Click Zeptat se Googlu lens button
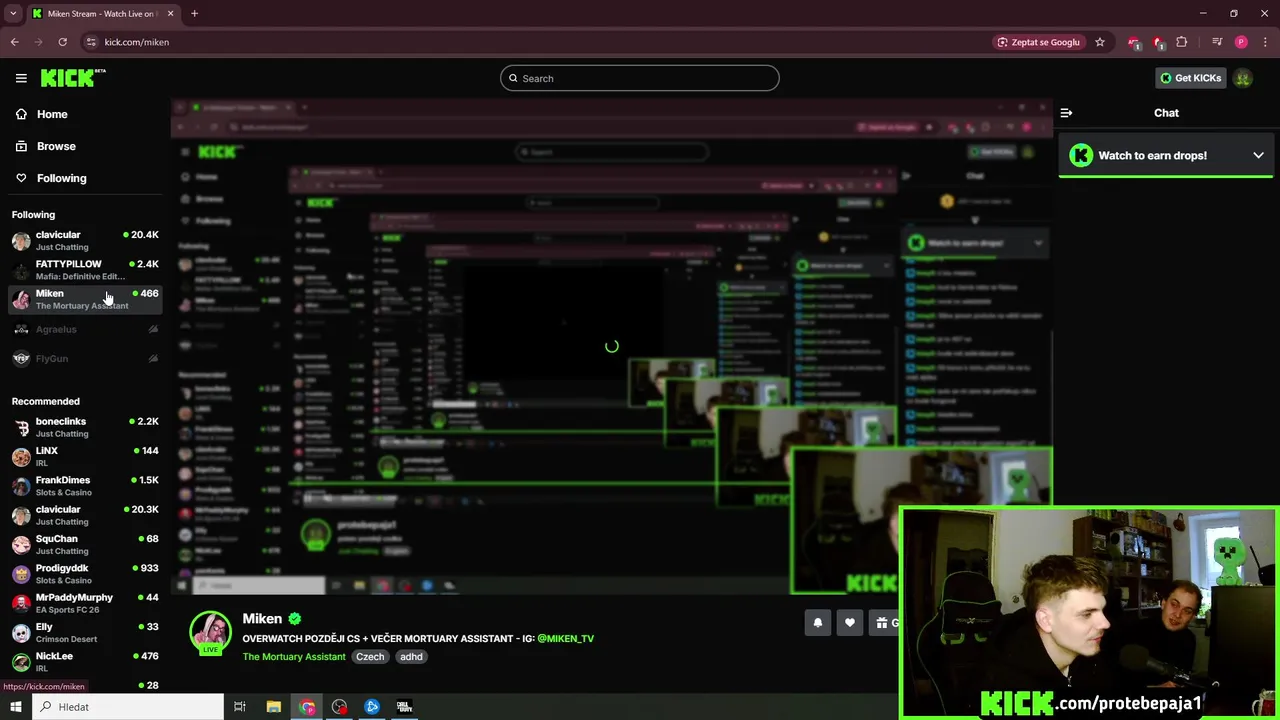This screenshot has width=1280, height=720. 1038,42
